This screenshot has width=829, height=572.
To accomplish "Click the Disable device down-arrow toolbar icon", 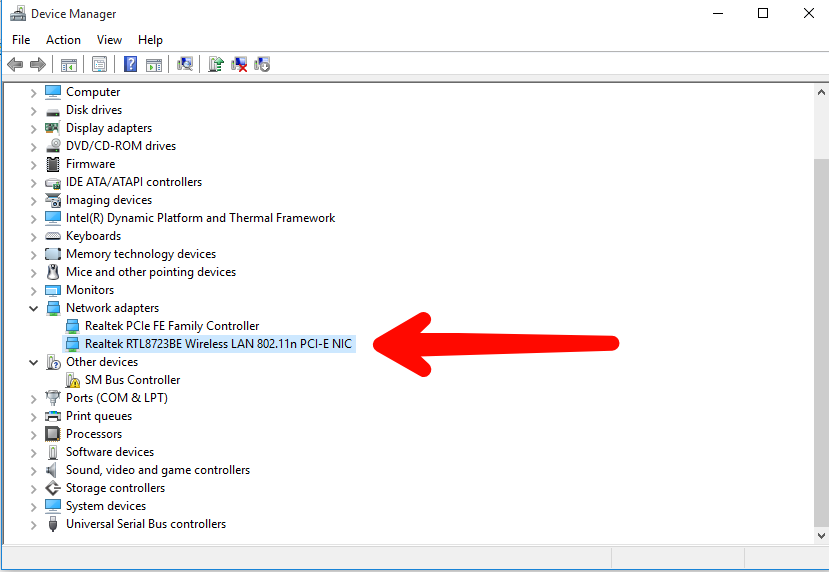I will [x=262, y=64].
